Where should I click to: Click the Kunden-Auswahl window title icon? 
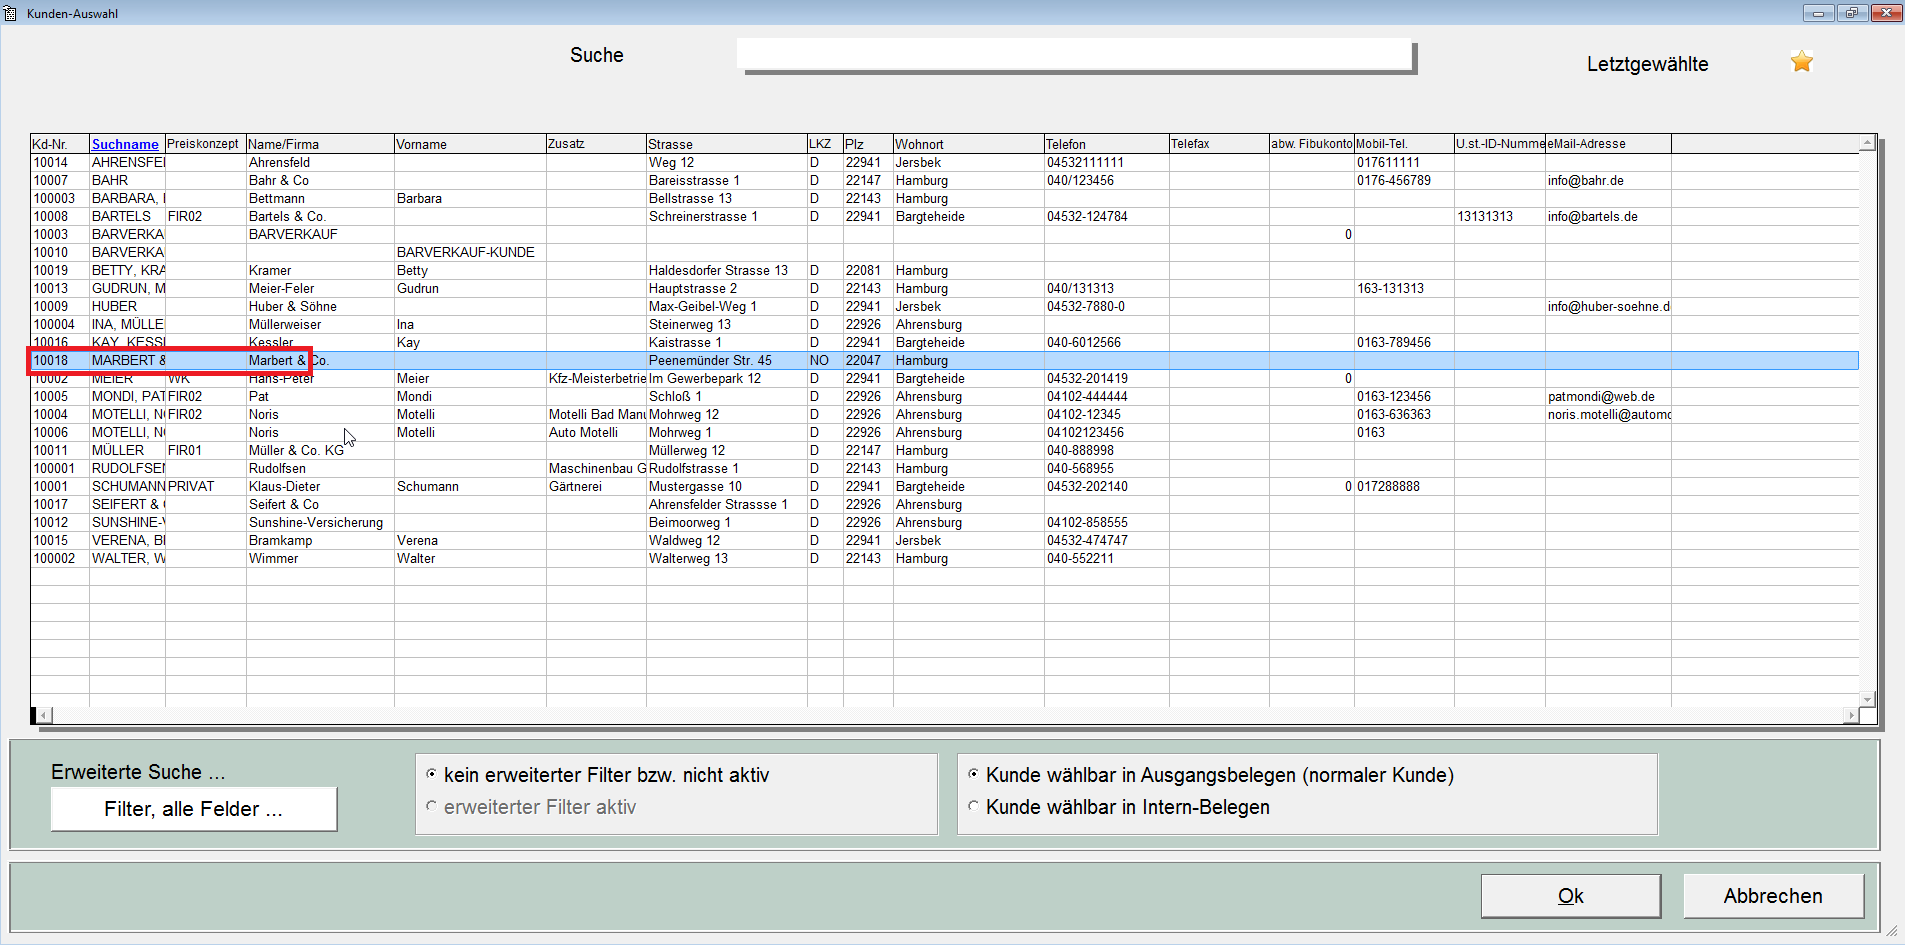10,13
